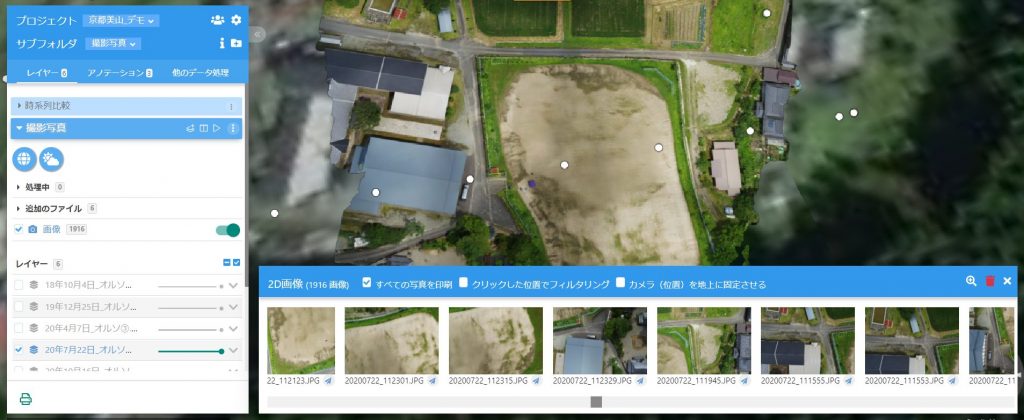Uncheck the 20年7月22日_オルソ layer checkbox

(x=18, y=349)
